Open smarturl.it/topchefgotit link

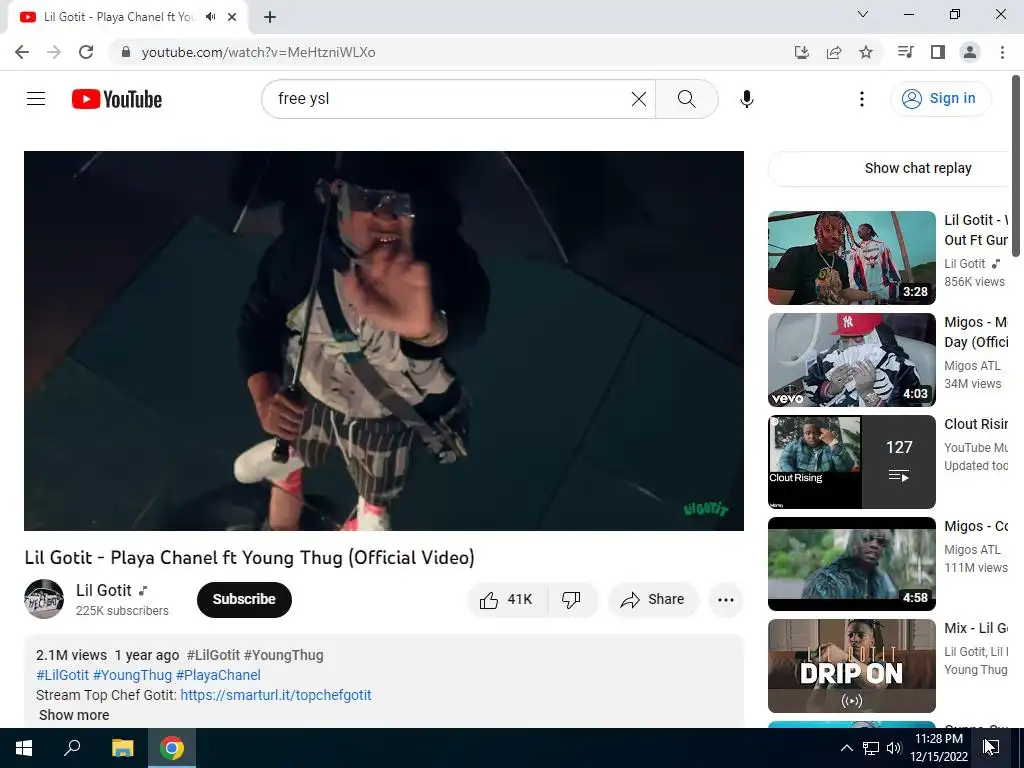(276, 695)
